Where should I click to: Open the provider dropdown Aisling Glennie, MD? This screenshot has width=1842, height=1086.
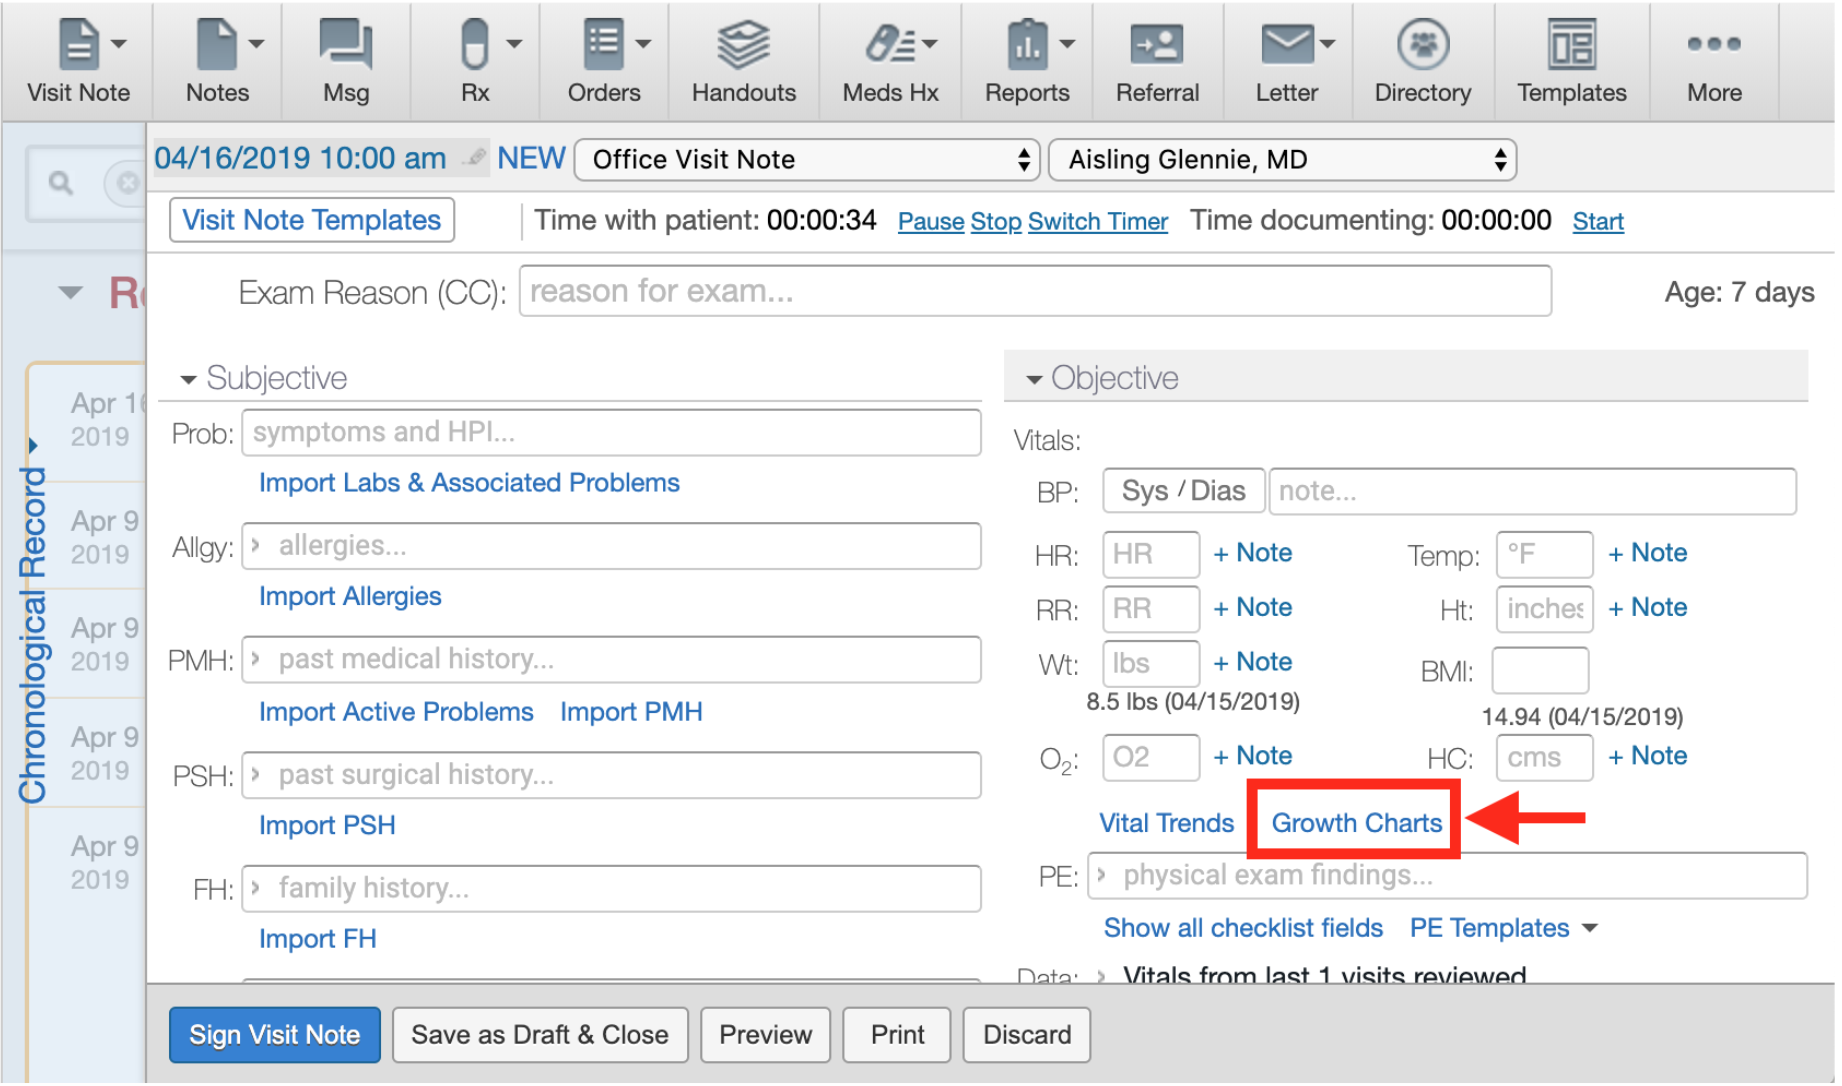tap(1281, 160)
